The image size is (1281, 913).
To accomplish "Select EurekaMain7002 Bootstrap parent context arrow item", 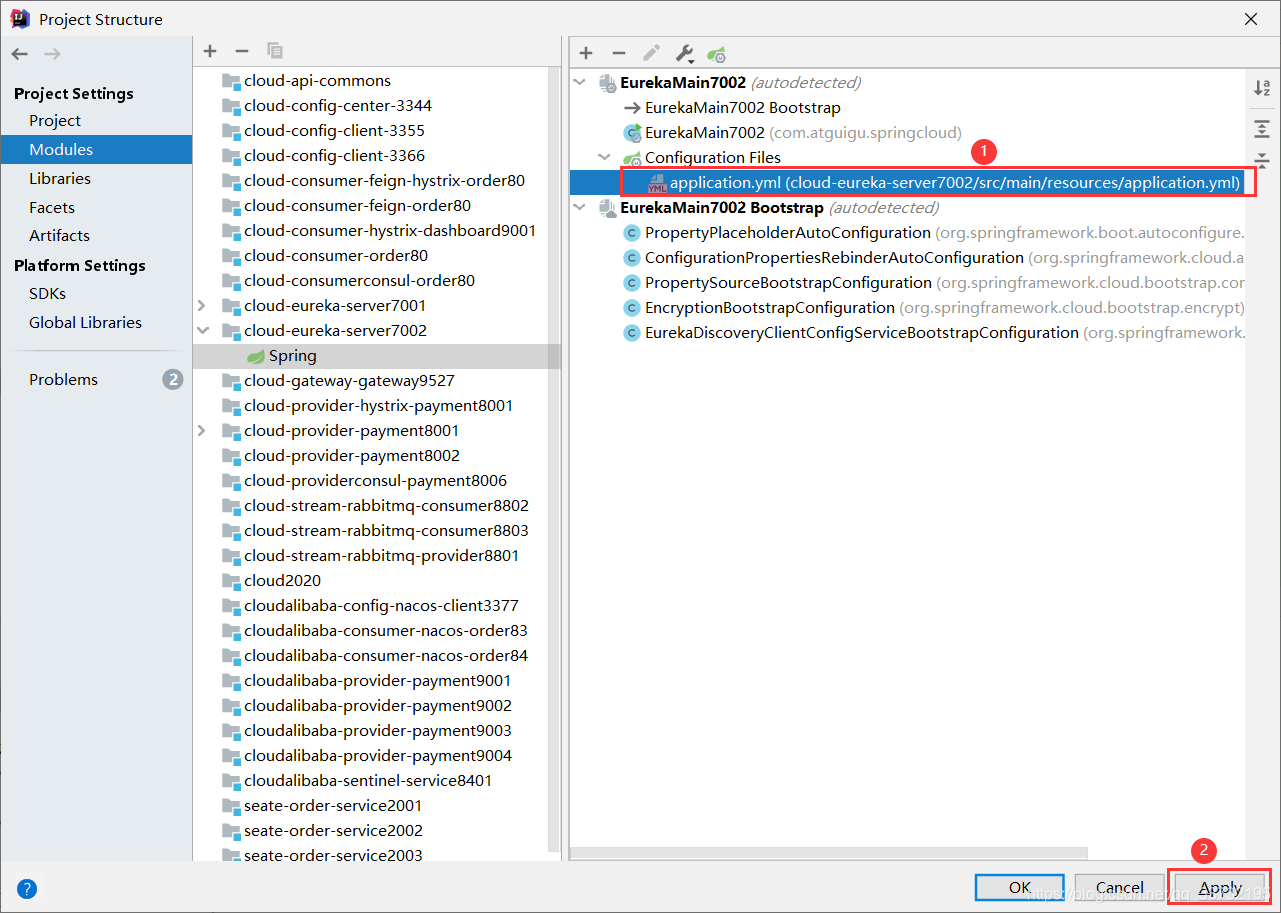I will point(742,107).
